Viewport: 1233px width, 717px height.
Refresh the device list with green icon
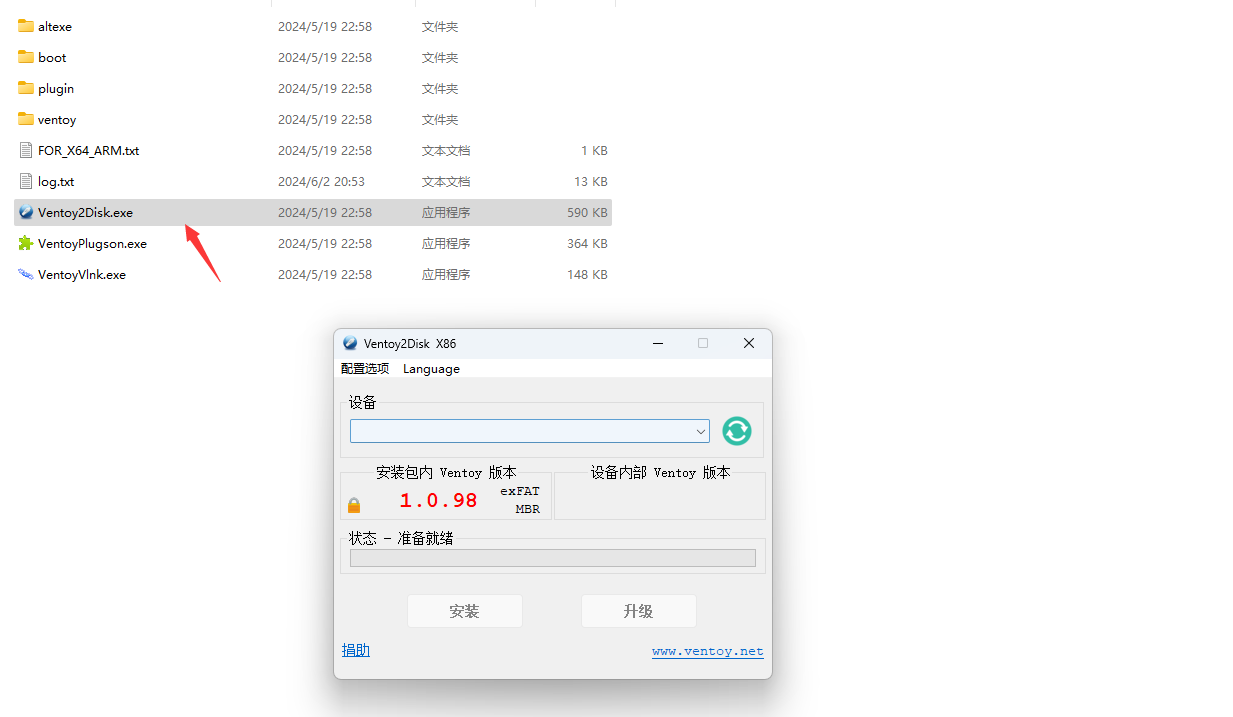[737, 431]
